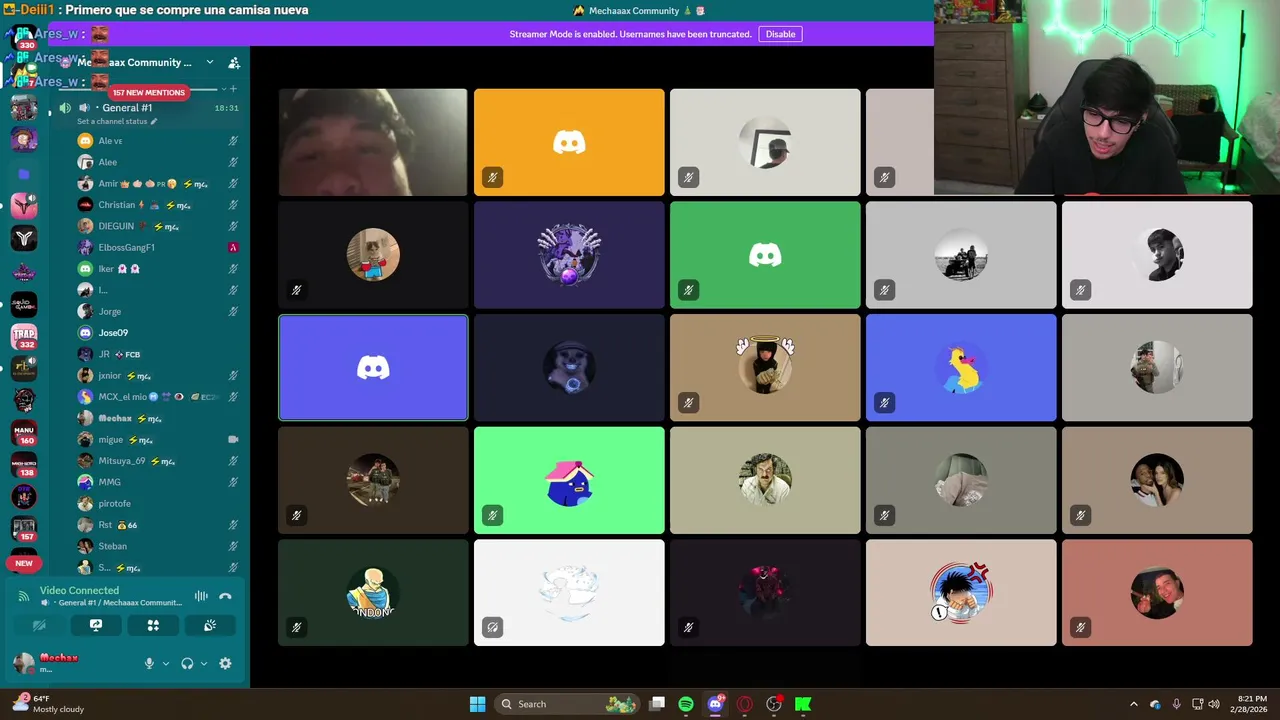Open the system volume icon in tray

tap(1214, 704)
